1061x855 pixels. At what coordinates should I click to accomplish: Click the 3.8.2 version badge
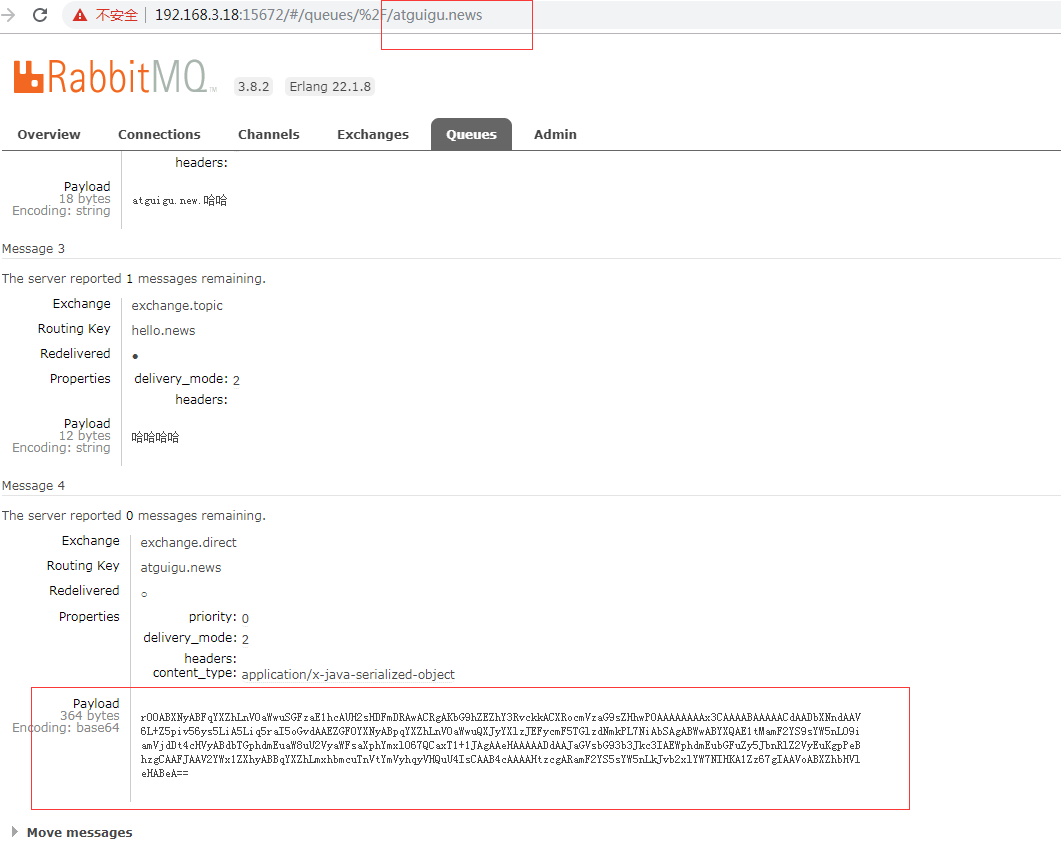coord(253,86)
